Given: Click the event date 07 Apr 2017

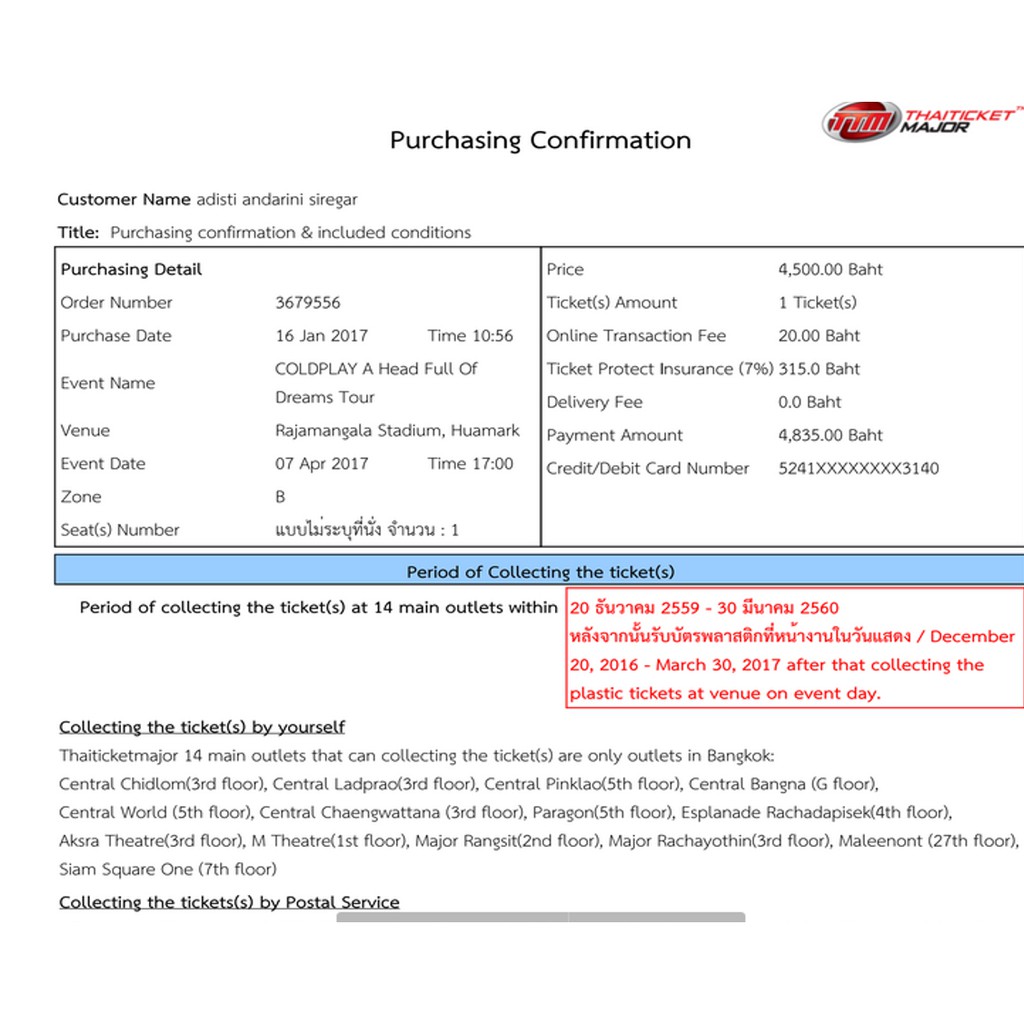Looking at the screenshot, I should (322, 464).
